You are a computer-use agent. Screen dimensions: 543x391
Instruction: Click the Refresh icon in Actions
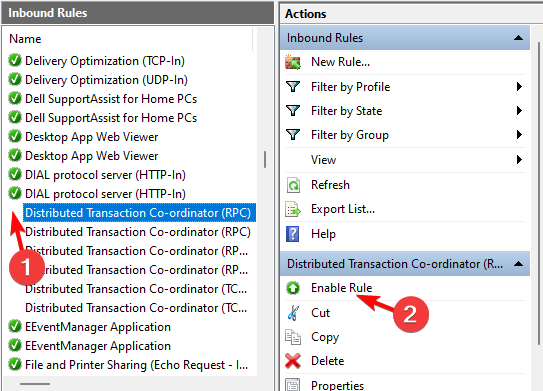point(293,185)
